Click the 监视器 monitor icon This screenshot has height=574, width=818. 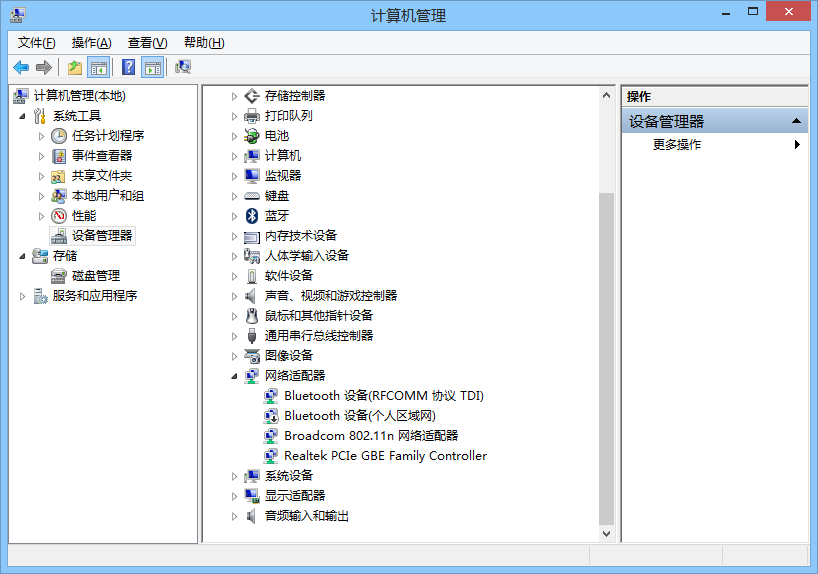252,176
